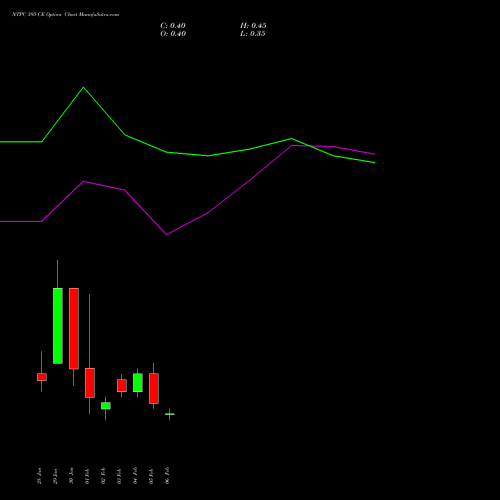Click the '02 Feb' date label
This screenshot has width=500, height=500.
[x=103, y=476]
